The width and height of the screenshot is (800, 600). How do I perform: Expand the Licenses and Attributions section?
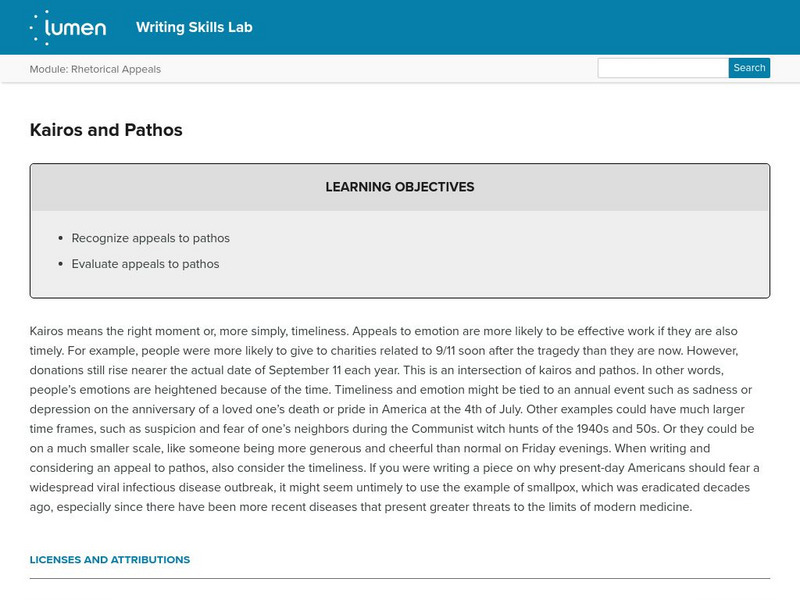coord(110,560)
